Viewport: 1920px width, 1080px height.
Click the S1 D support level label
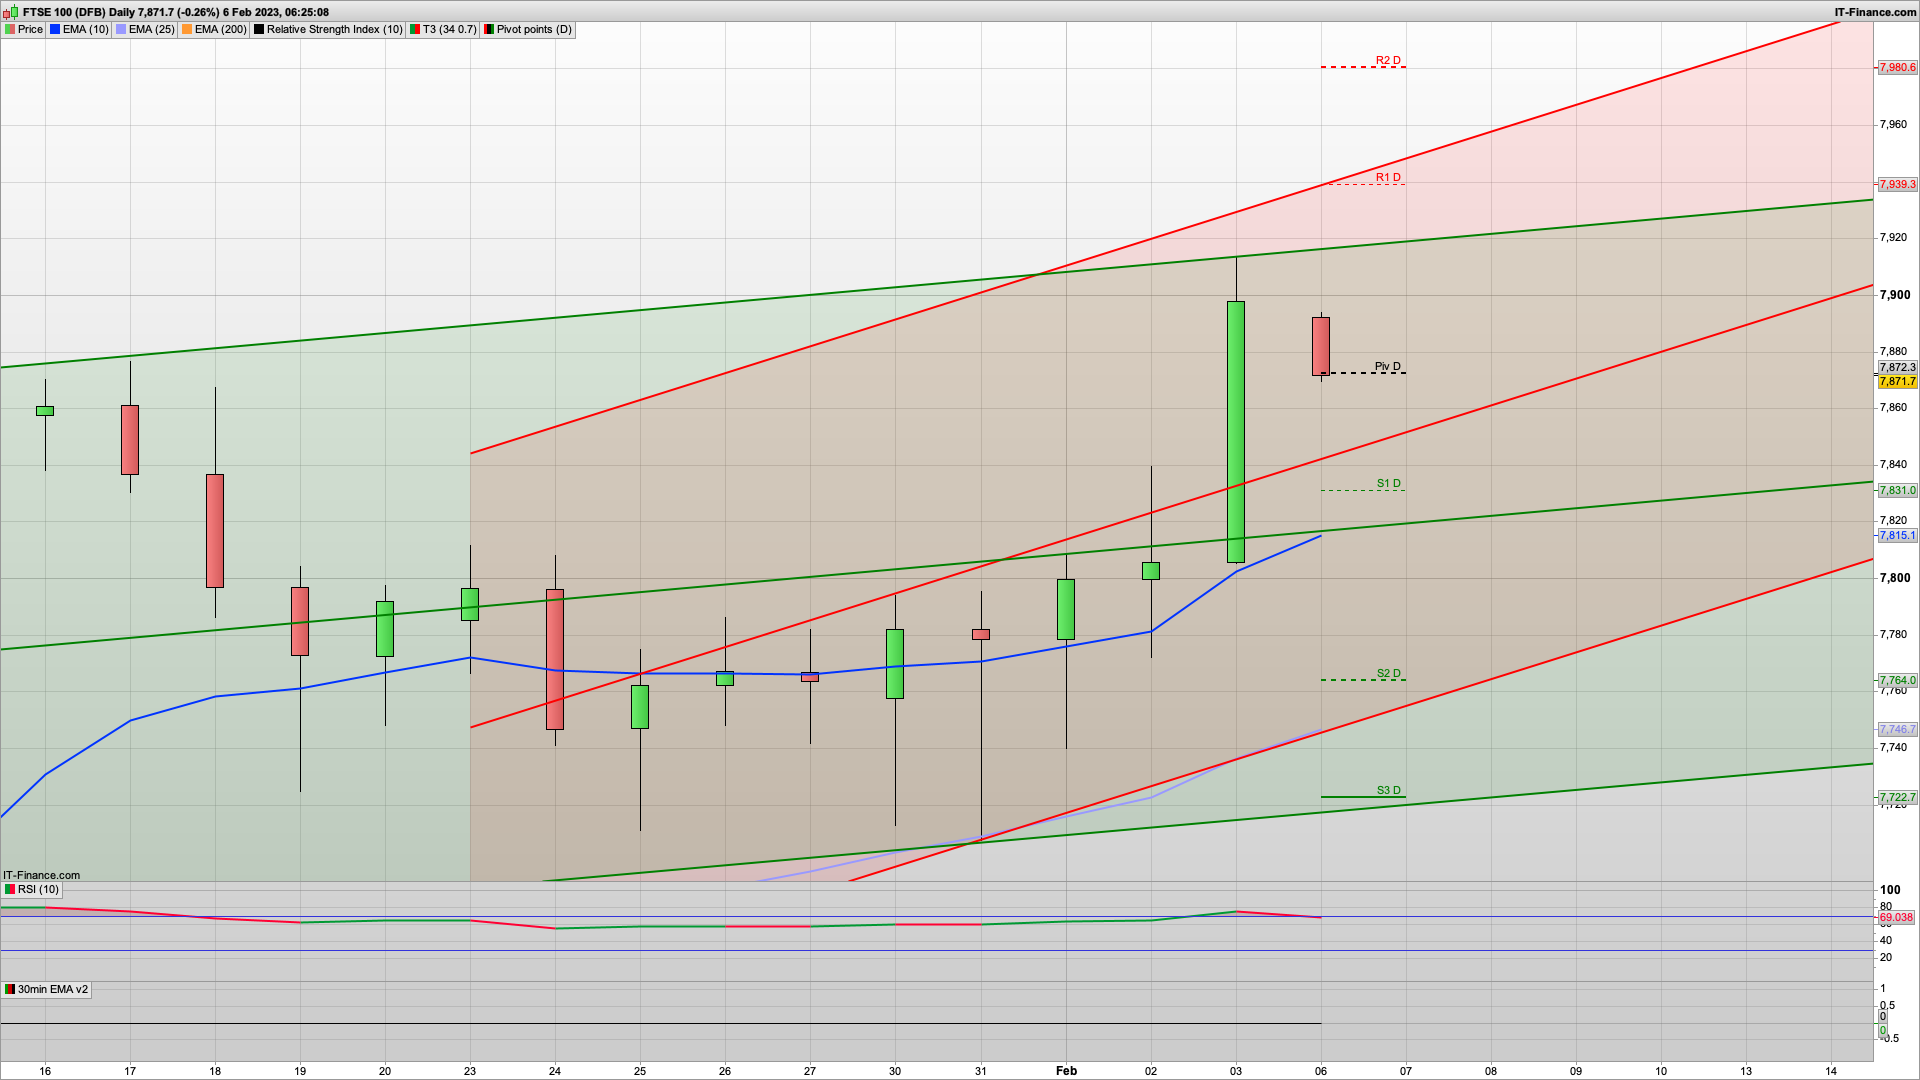point(1388,484)
